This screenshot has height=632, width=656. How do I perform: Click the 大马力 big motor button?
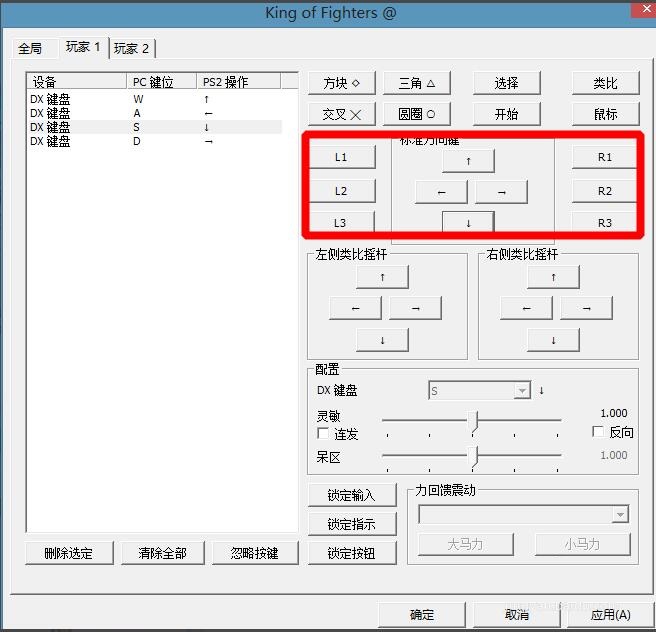pos(466,544)
